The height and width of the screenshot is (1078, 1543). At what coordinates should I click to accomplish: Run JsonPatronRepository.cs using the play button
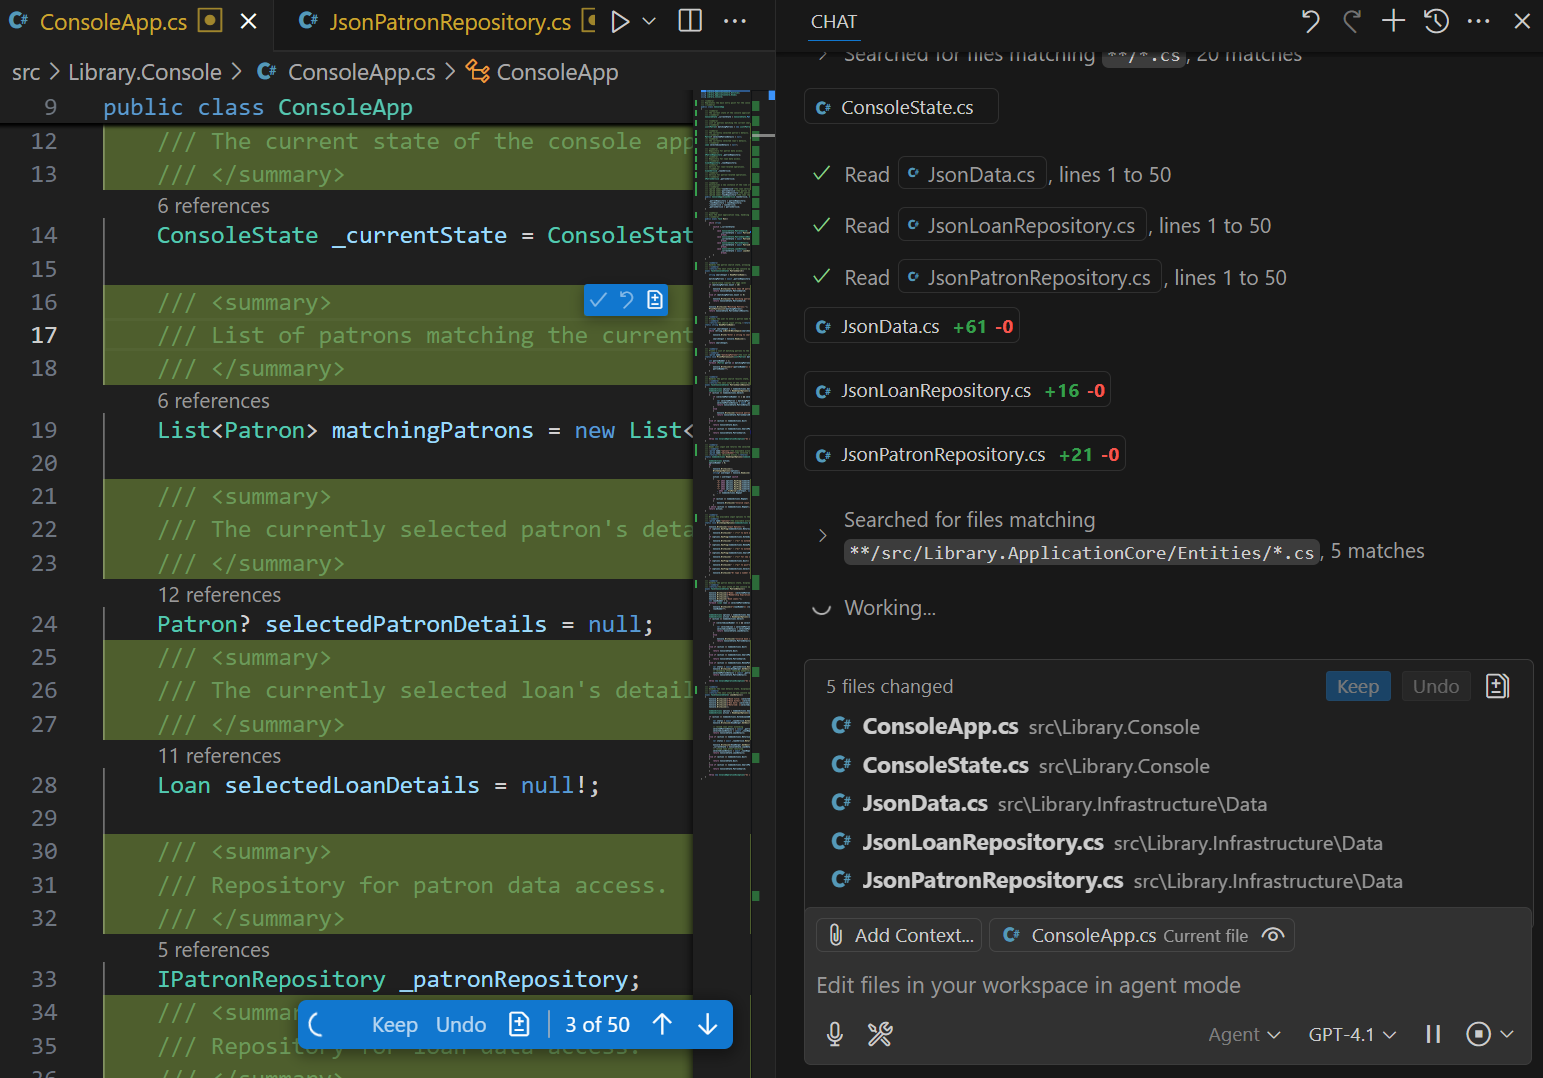(x=622, y=21)
